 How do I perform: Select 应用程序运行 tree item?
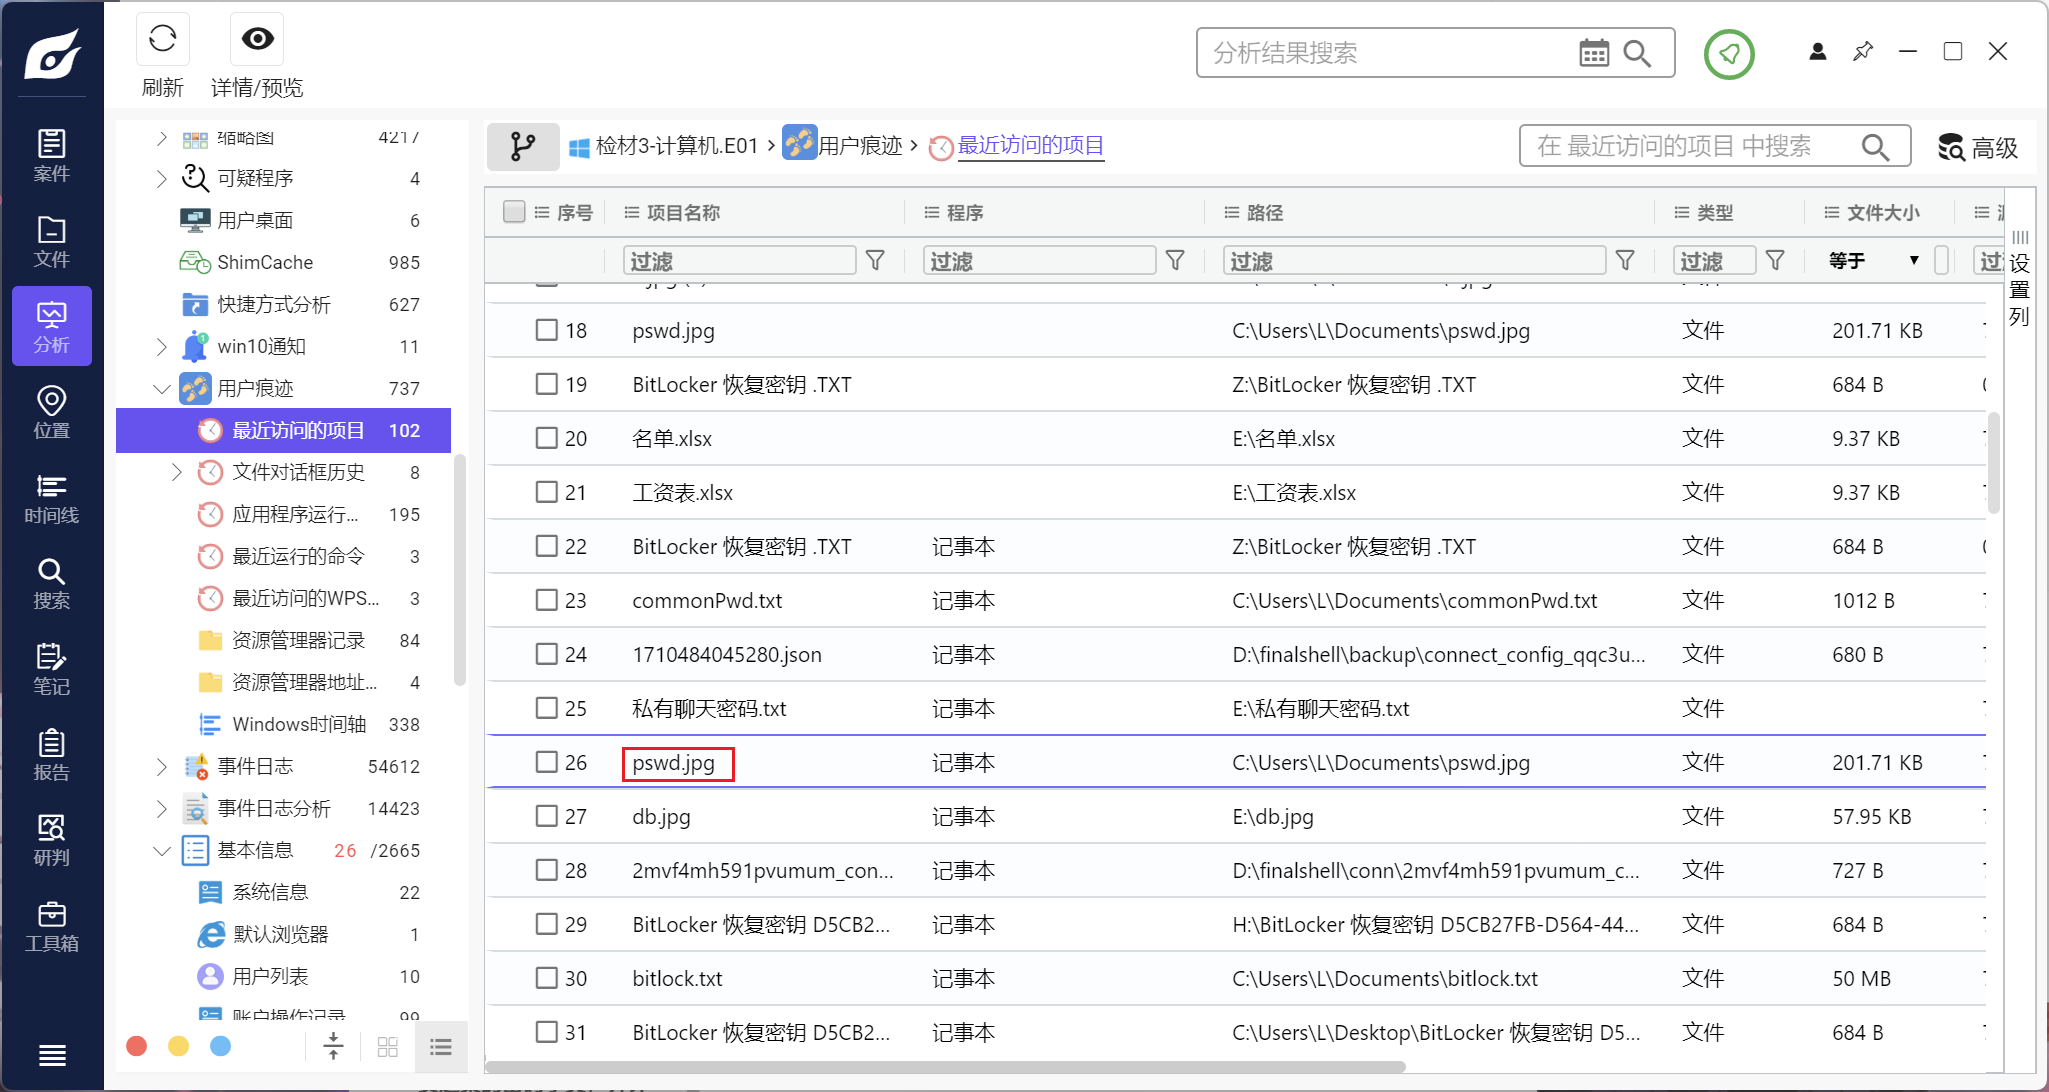283,514
